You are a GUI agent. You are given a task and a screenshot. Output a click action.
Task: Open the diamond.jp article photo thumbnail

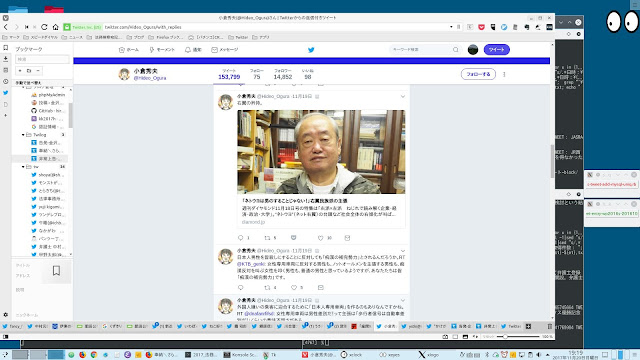pos(321,152)
